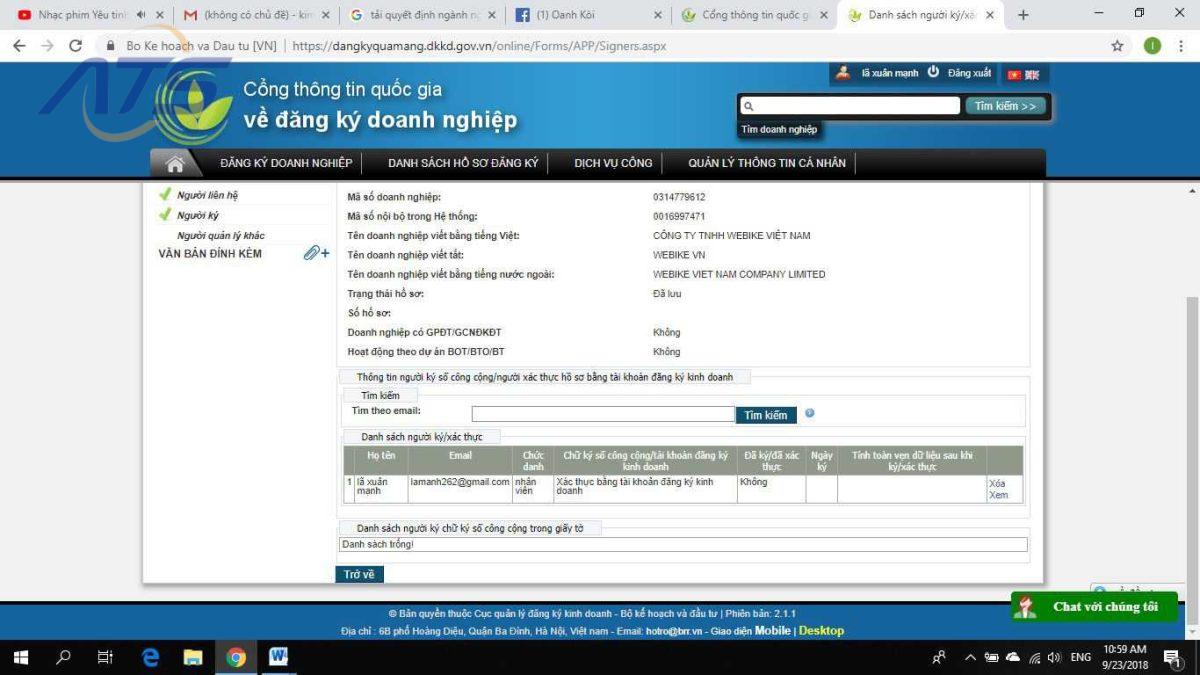Click the Xóa link in signer row
This screenshot has height=675, width=1200.
point(997,483)
